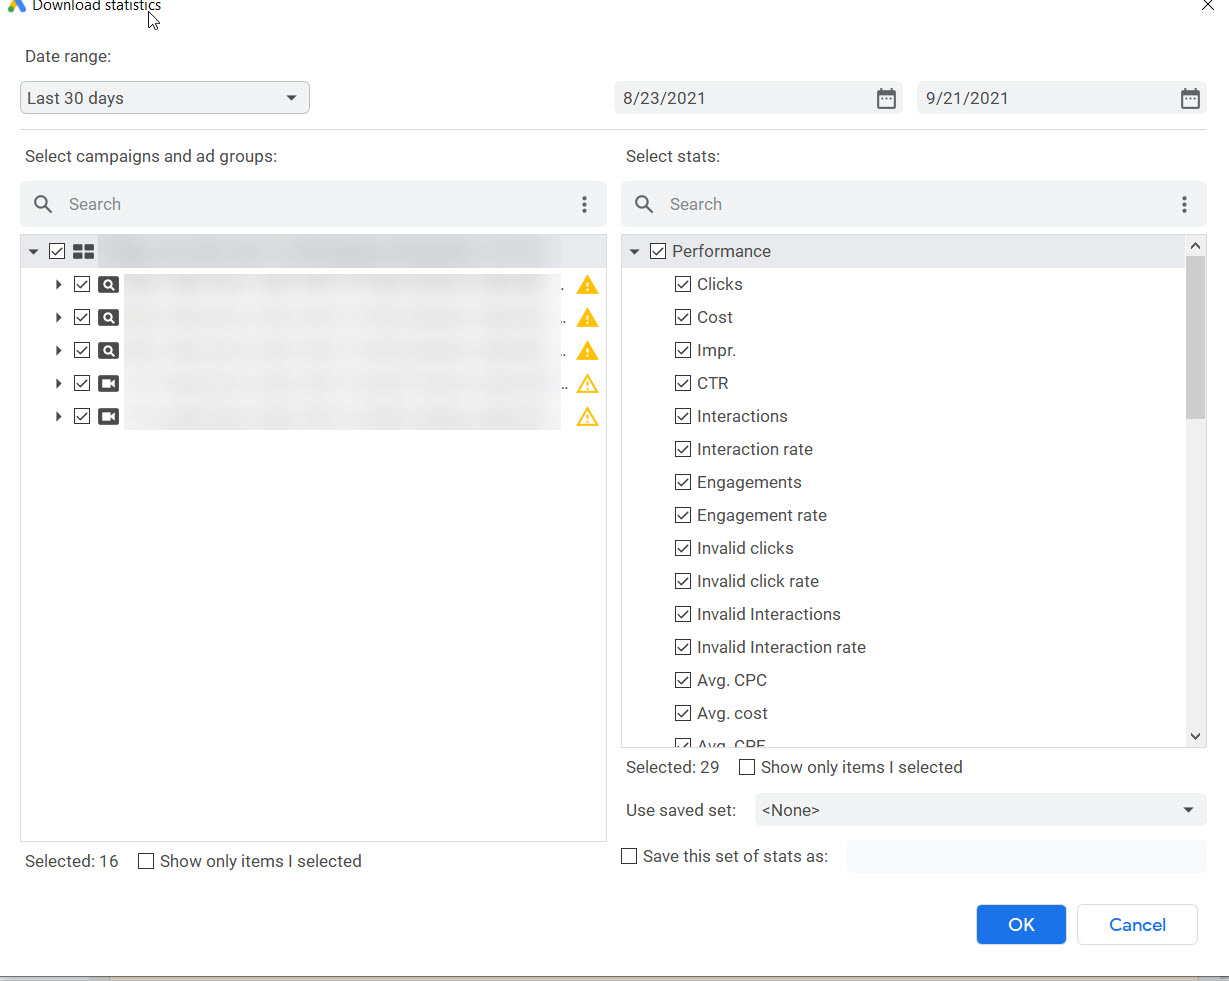Collapse the Performance stats group
The image size is (1229, 981).
click(x=634, y=252)
